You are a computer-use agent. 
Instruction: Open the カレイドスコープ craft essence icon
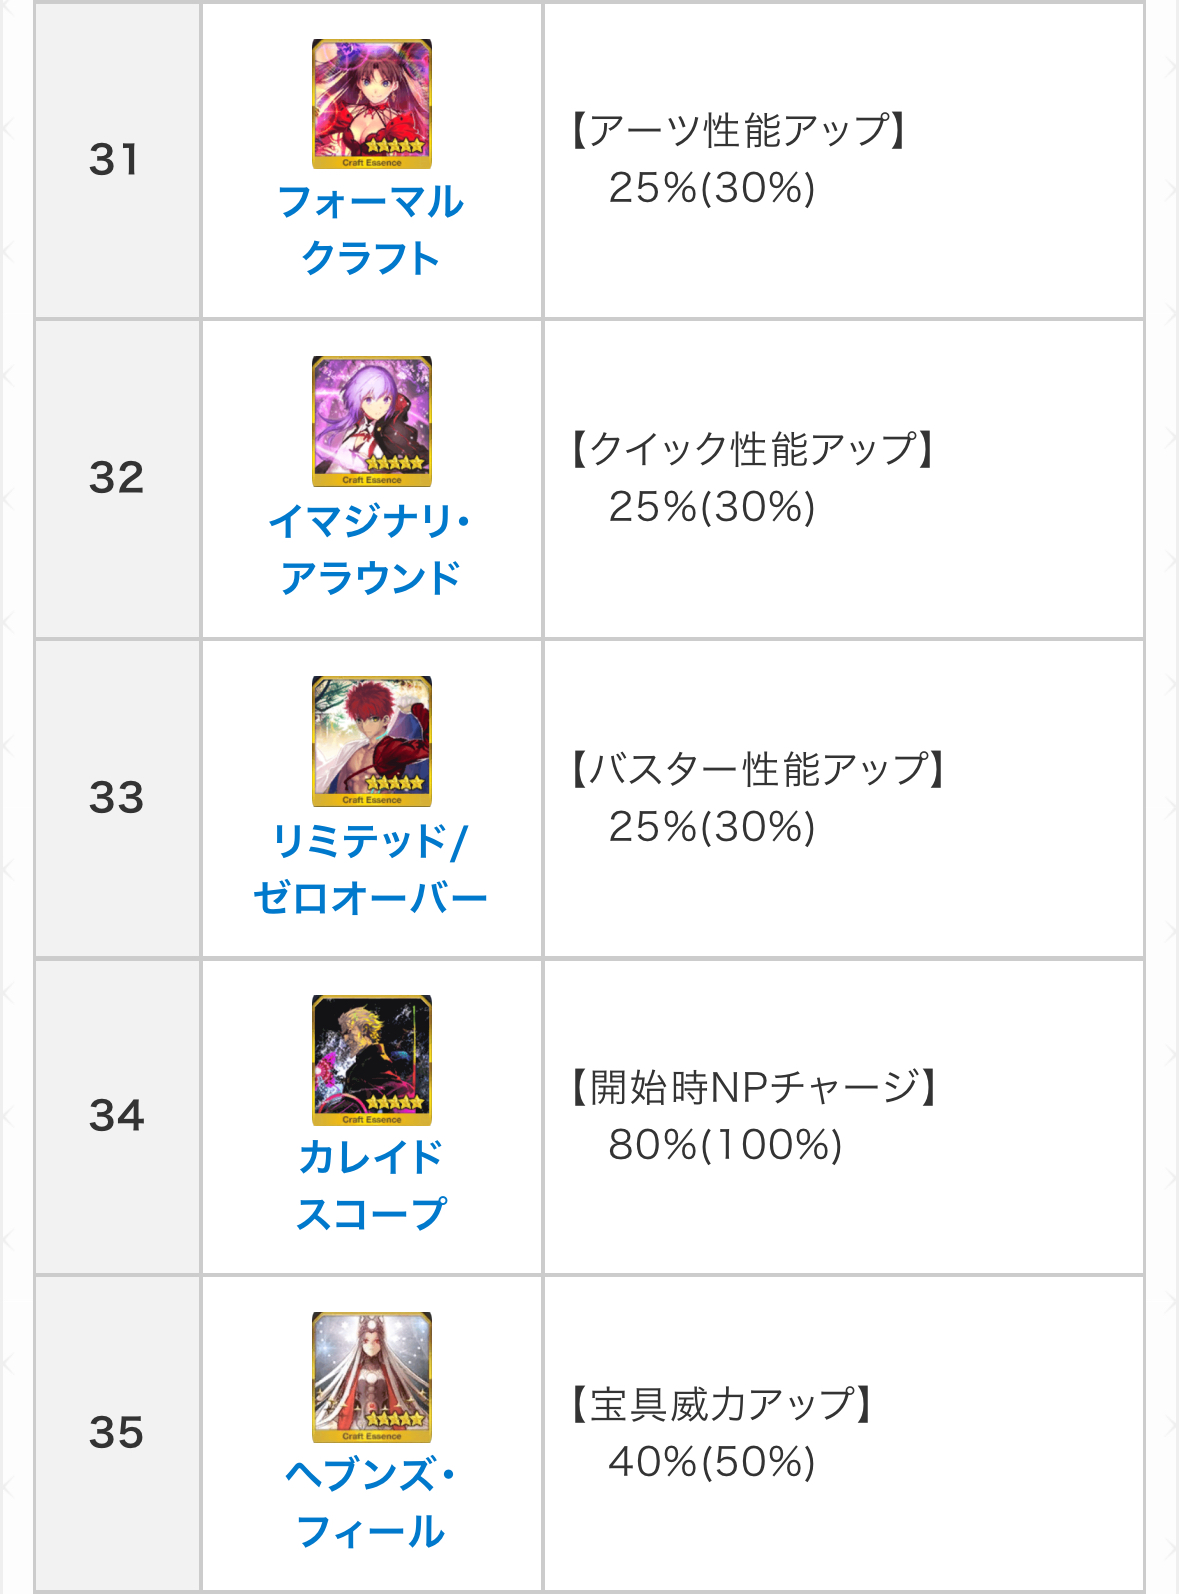(372, 1060)
